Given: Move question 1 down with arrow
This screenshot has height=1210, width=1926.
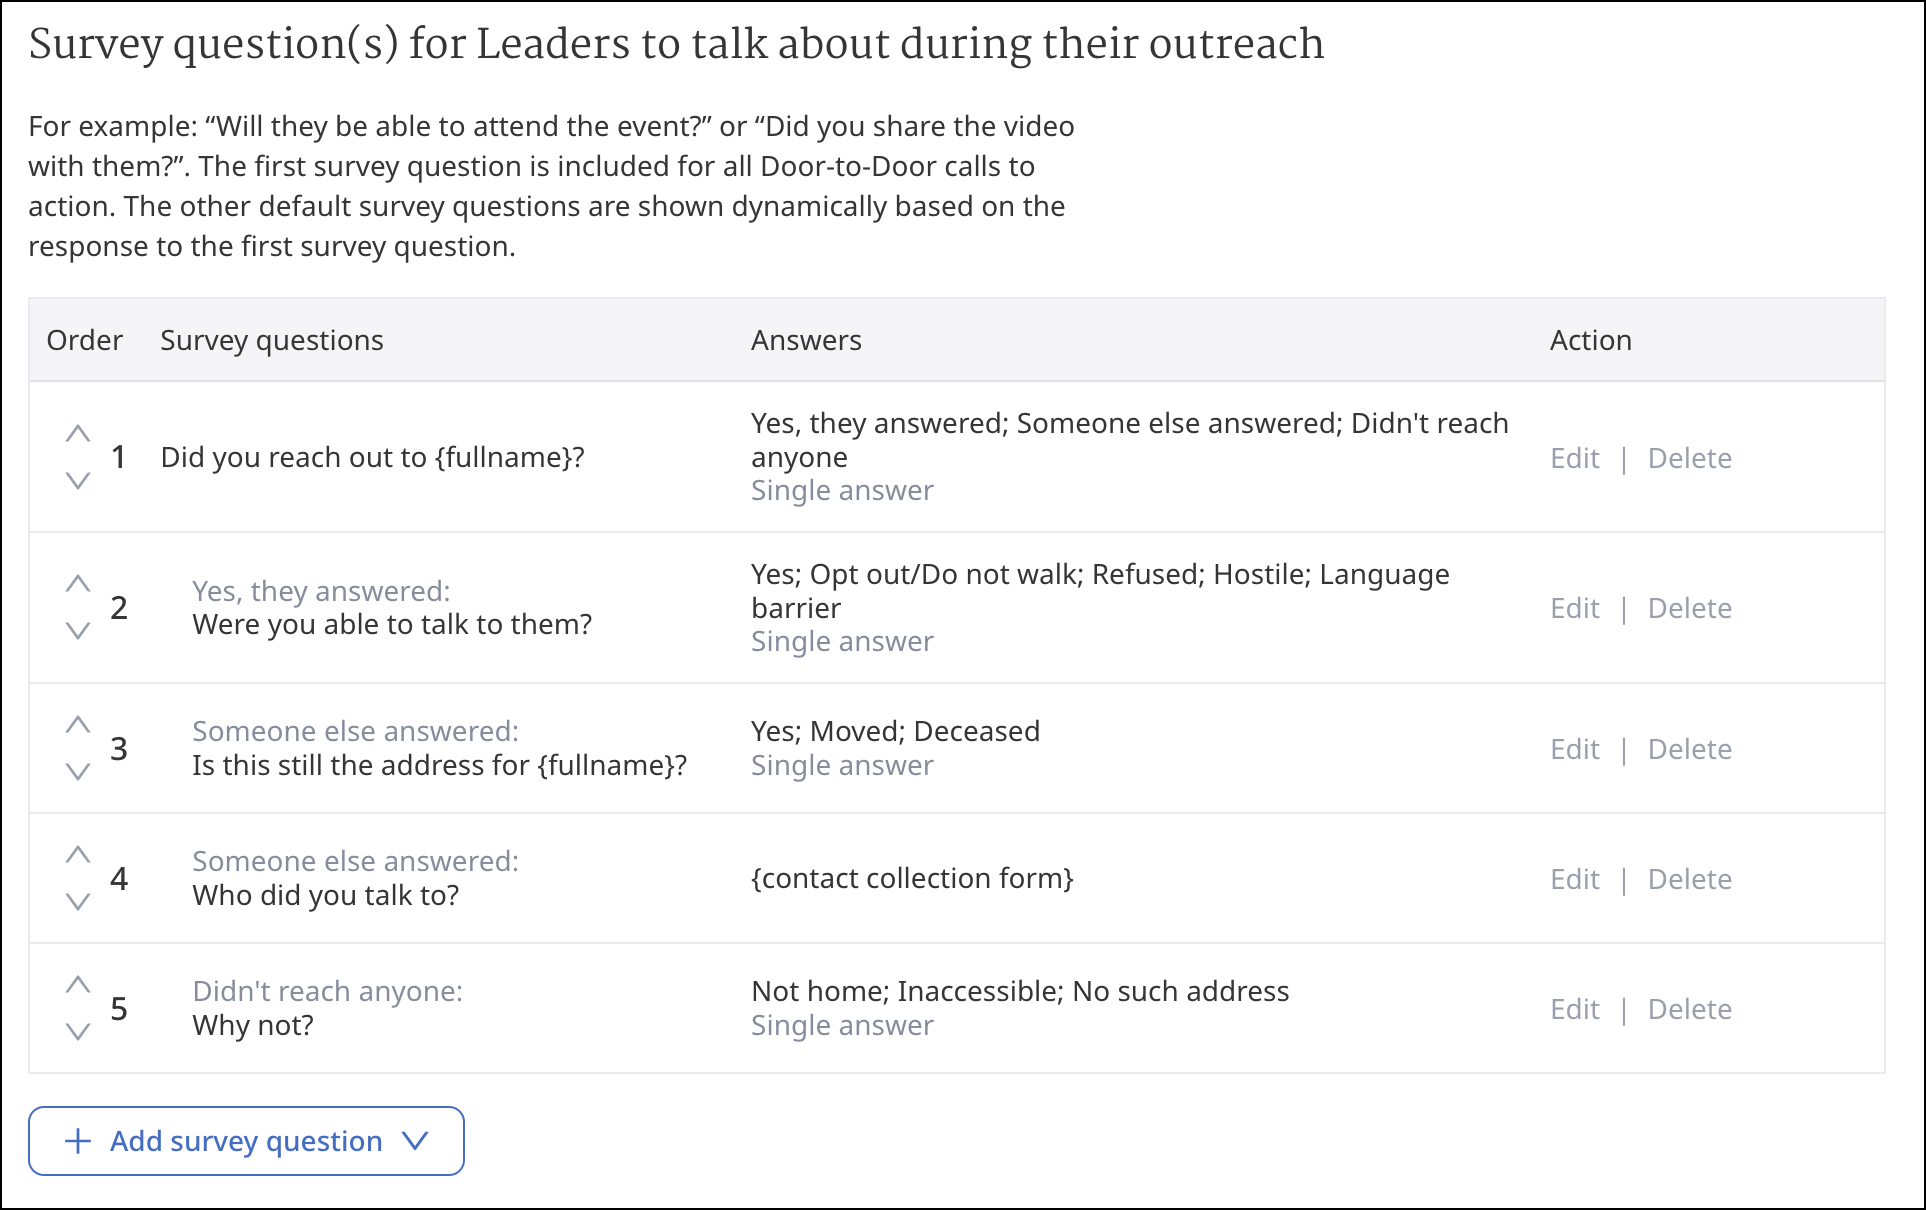Looking at the screenshot, I should pyautogui.click(x=78, y=481).
